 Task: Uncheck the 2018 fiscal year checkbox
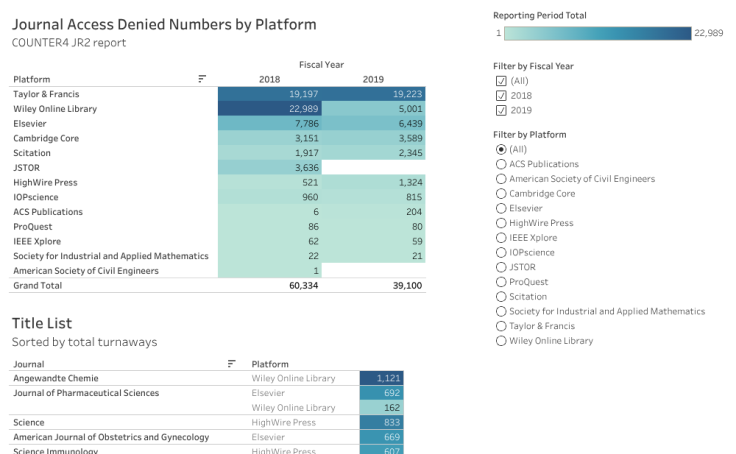tap(501, 96)
